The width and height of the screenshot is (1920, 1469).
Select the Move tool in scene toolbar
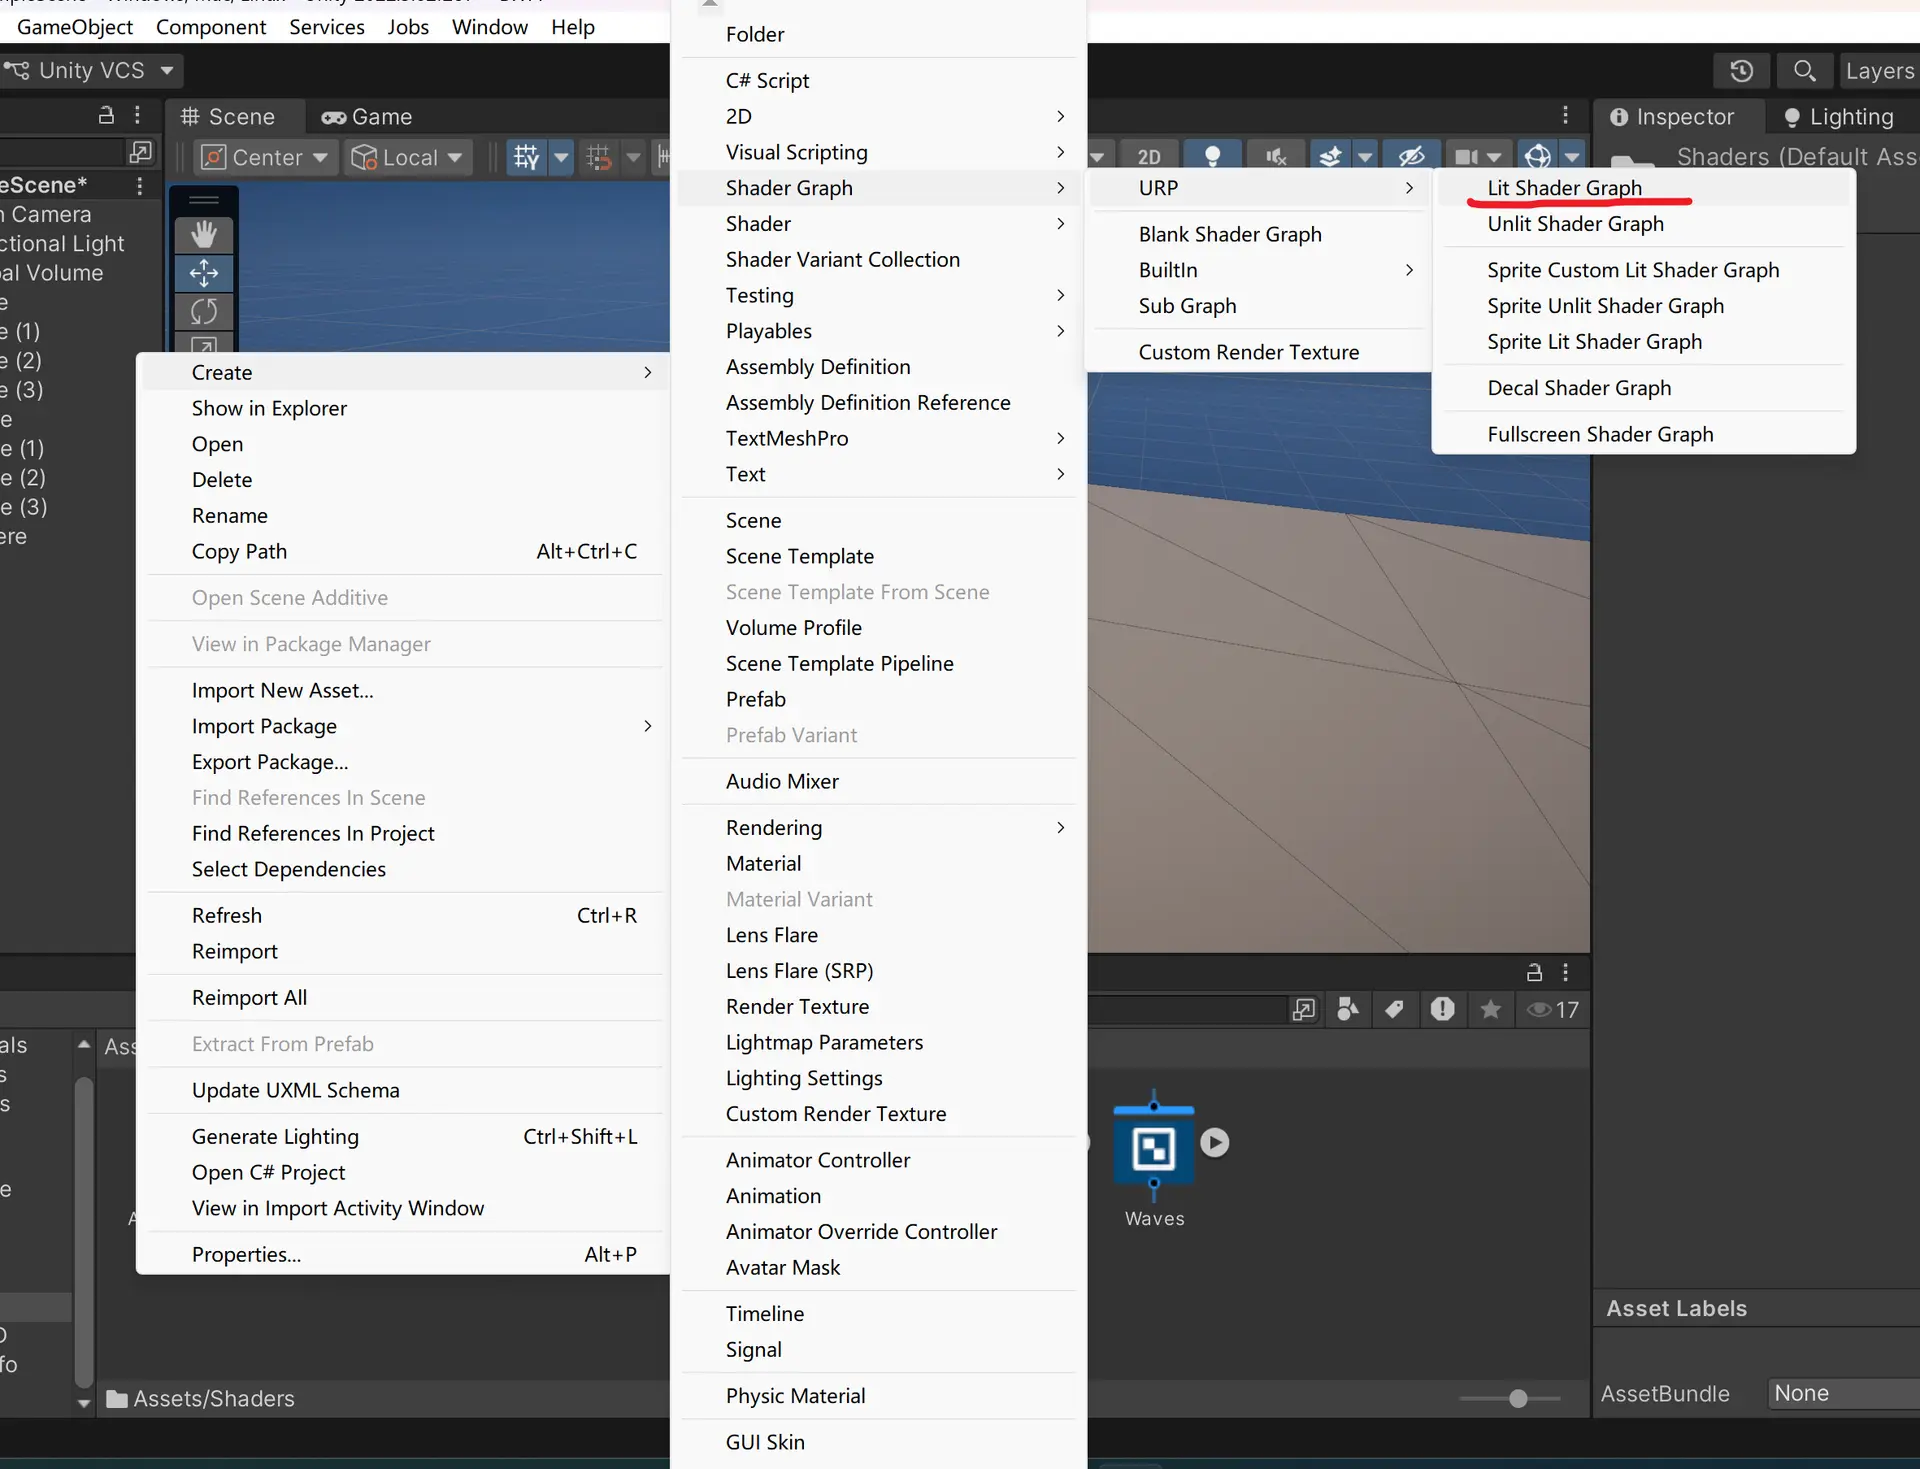pyautogui.click(x=204, y=273)
